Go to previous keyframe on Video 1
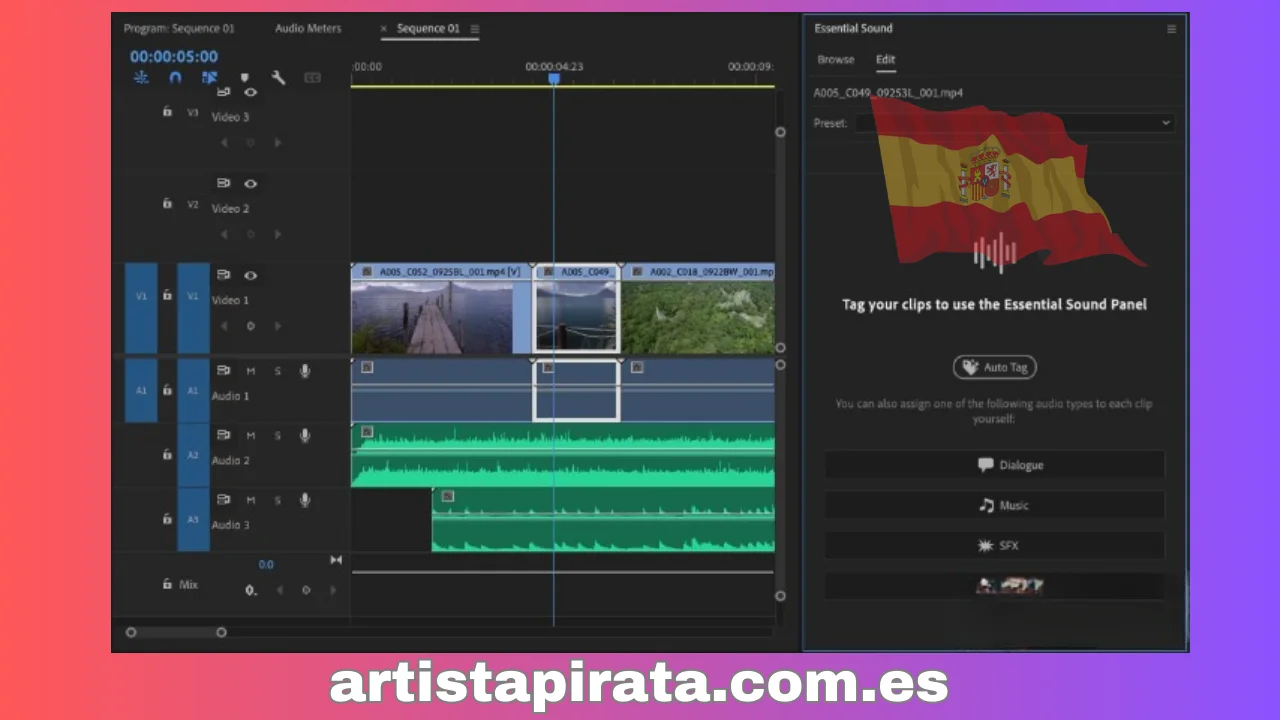Viewport: 1280px width, 720px height. (x=224, y=326)
